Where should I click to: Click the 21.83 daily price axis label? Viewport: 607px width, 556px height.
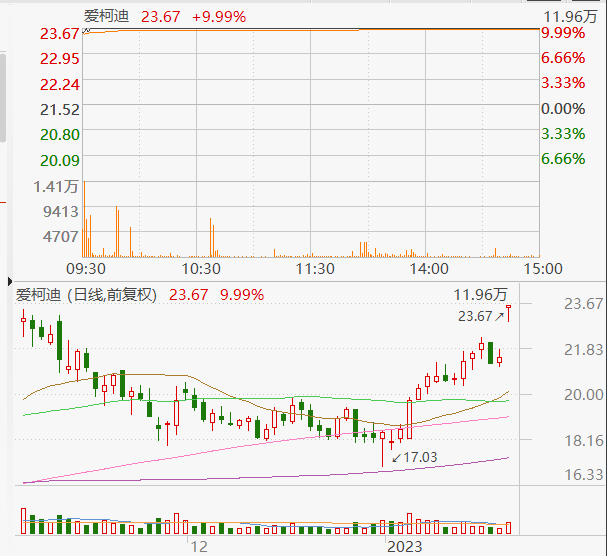(x=583, y=350)
